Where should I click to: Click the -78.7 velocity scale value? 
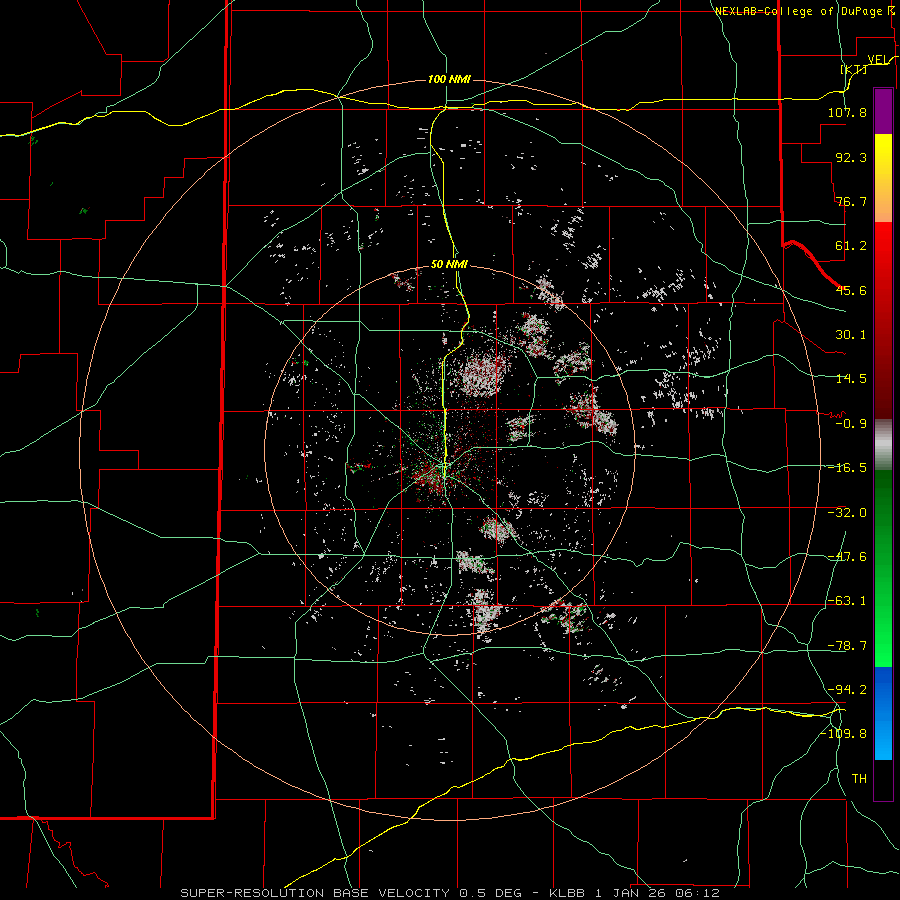click(x=847, y=646)
